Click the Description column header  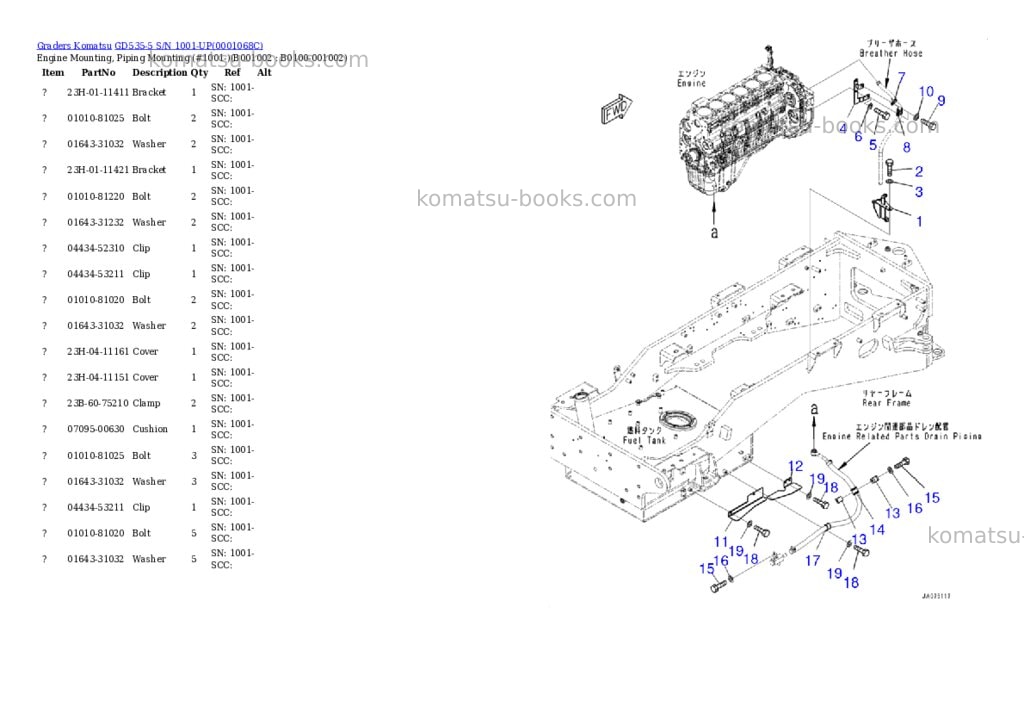click(x=160, y=72)
